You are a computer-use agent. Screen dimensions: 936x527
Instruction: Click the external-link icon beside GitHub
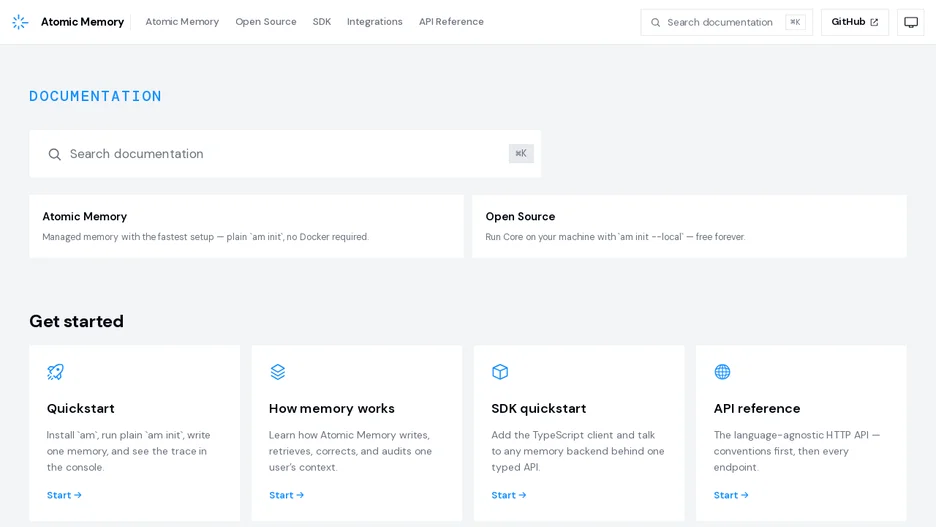coord(875,22)
